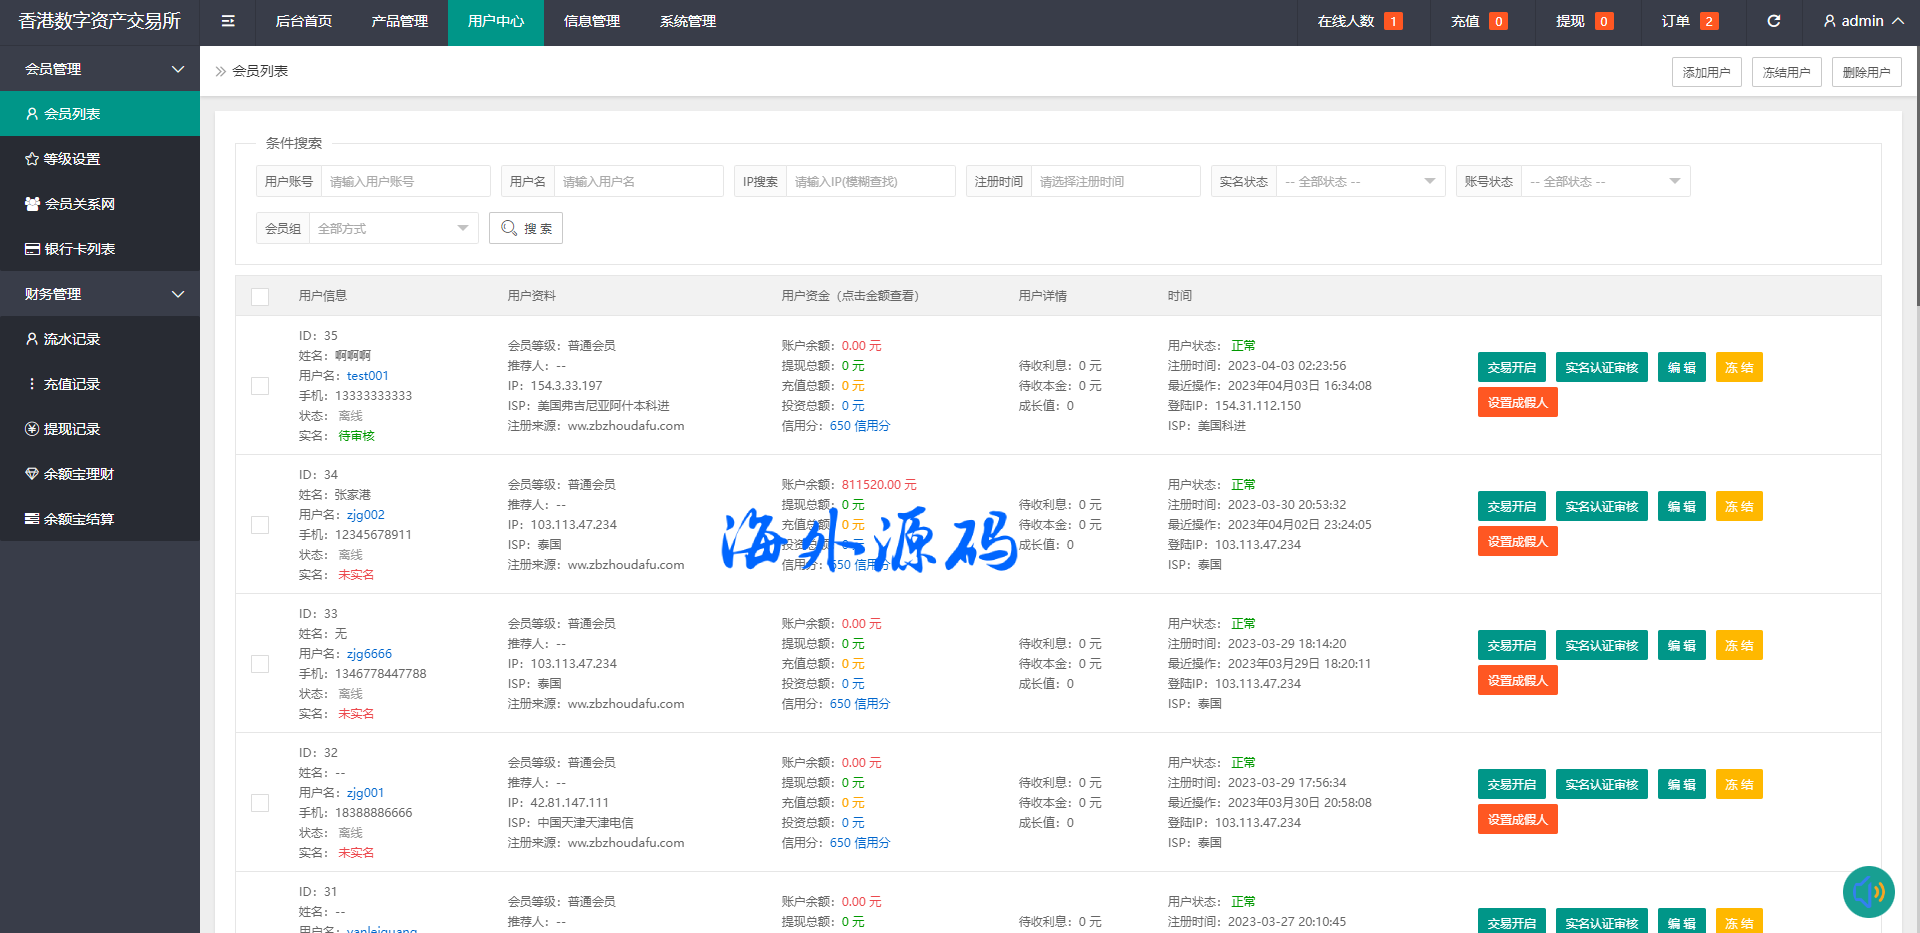Open the 实名状态 dropdown
Screen dimensions: 1920x933
pyautogui.click(x=1359, y=181)
